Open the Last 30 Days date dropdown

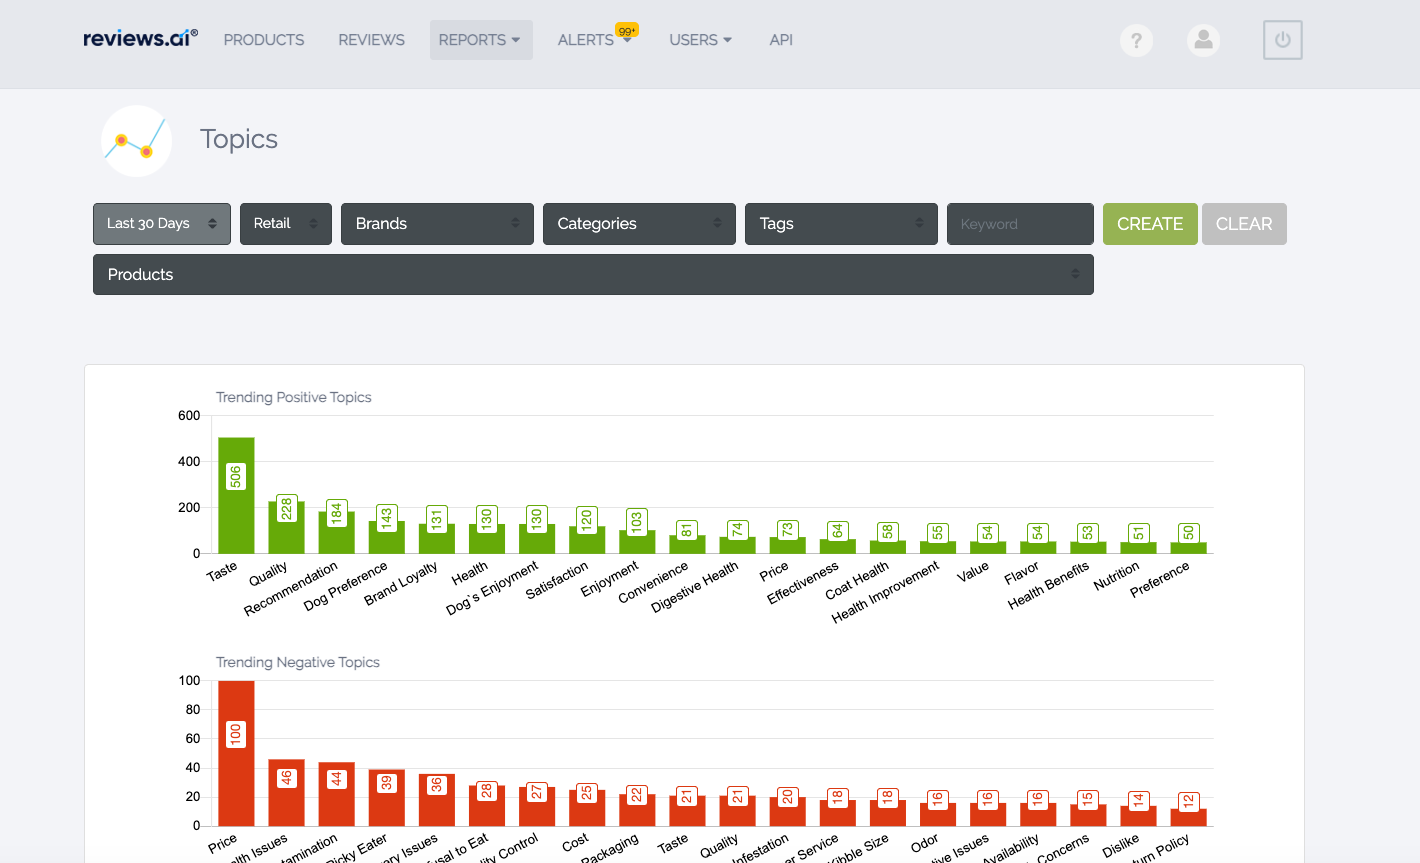(162, 224)
